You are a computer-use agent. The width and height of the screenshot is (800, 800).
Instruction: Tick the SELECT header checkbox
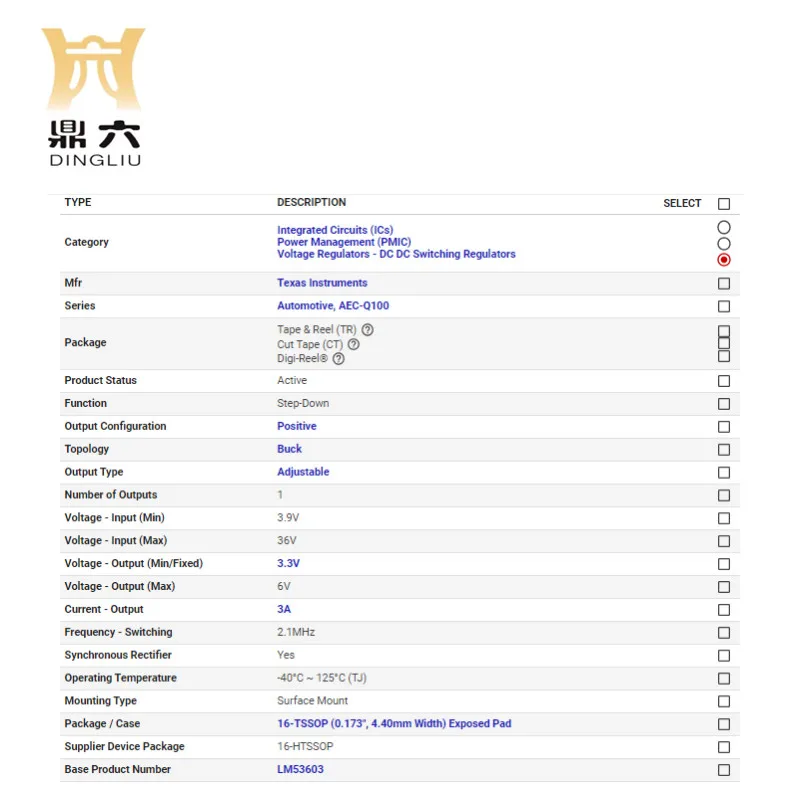tap(723, 204)
